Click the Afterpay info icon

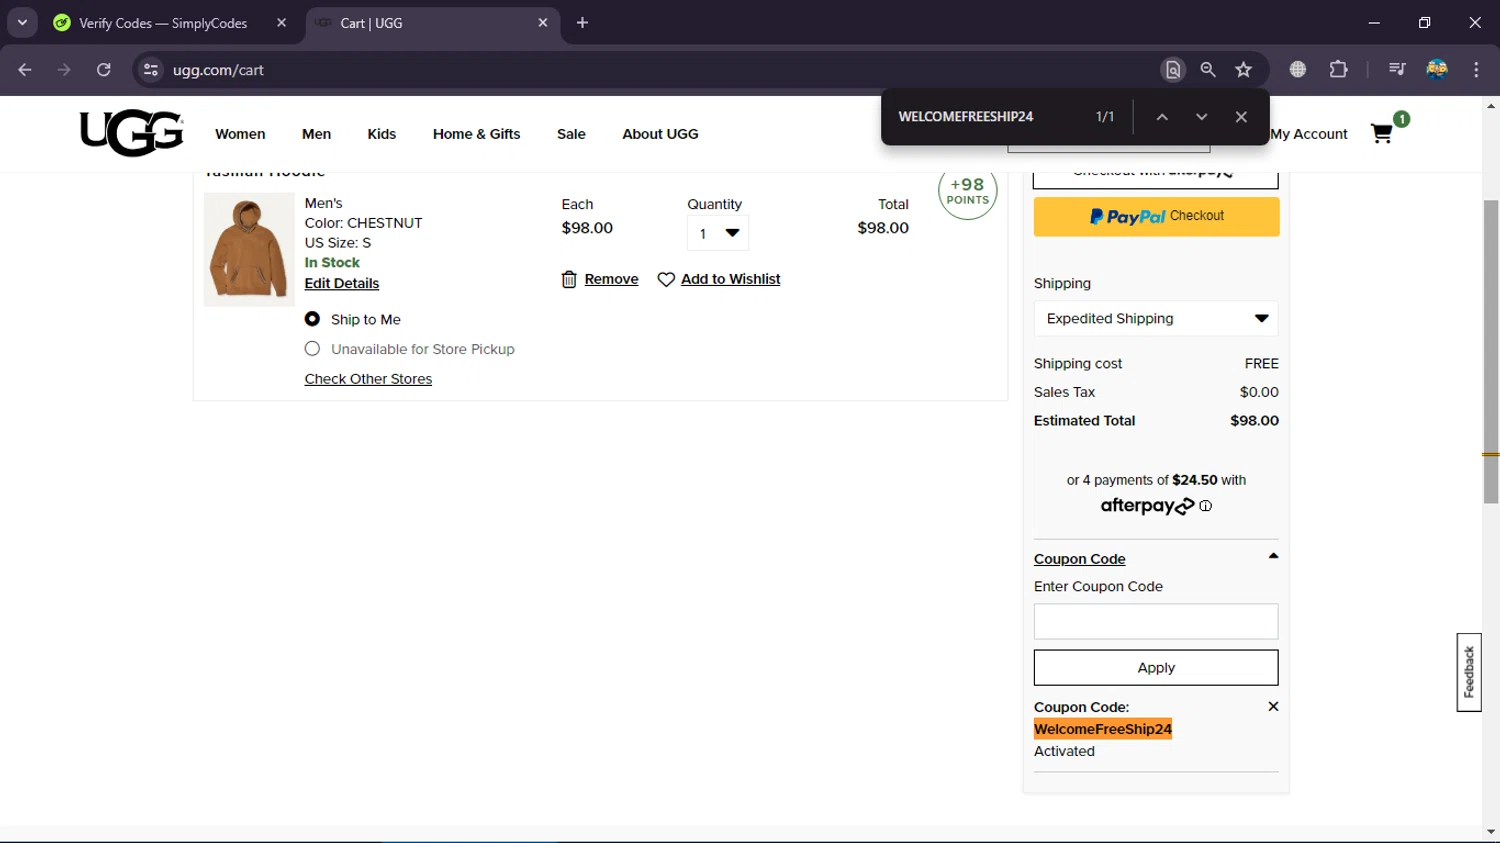[x=1206, y=506]
